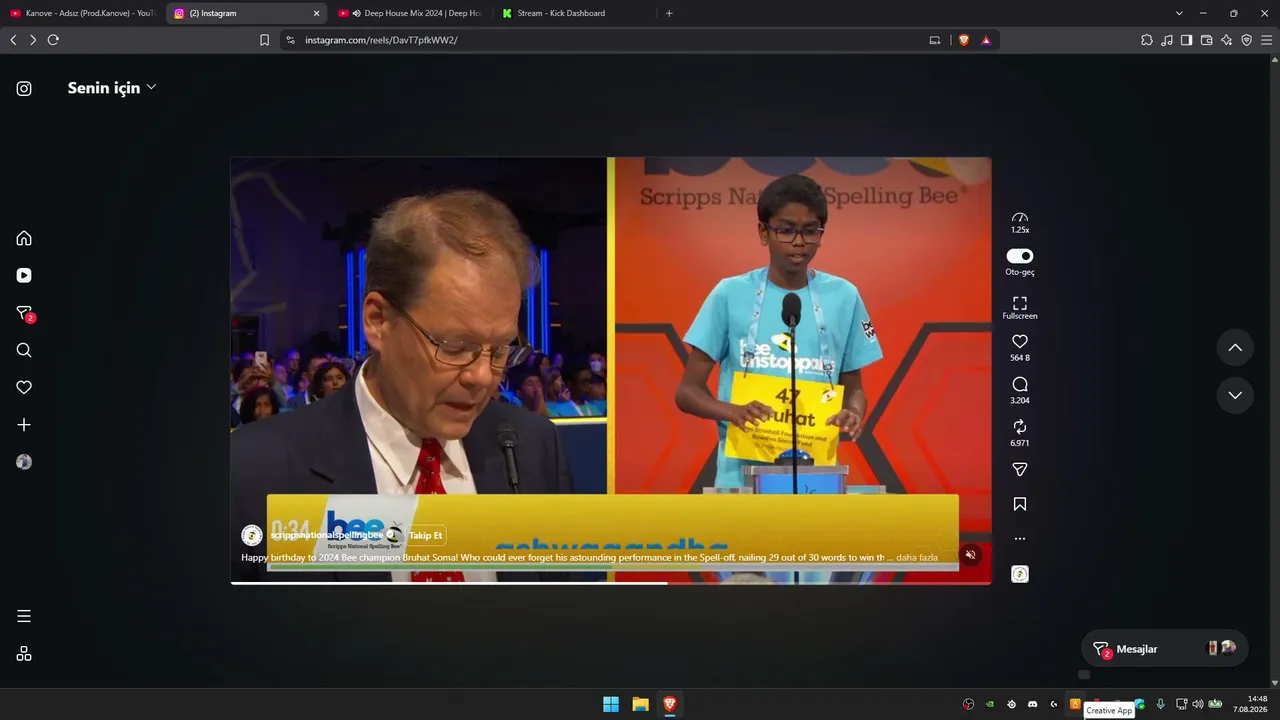
Task: Open your profile avatar in the sidebar
Action: click(x=24, y=462)
